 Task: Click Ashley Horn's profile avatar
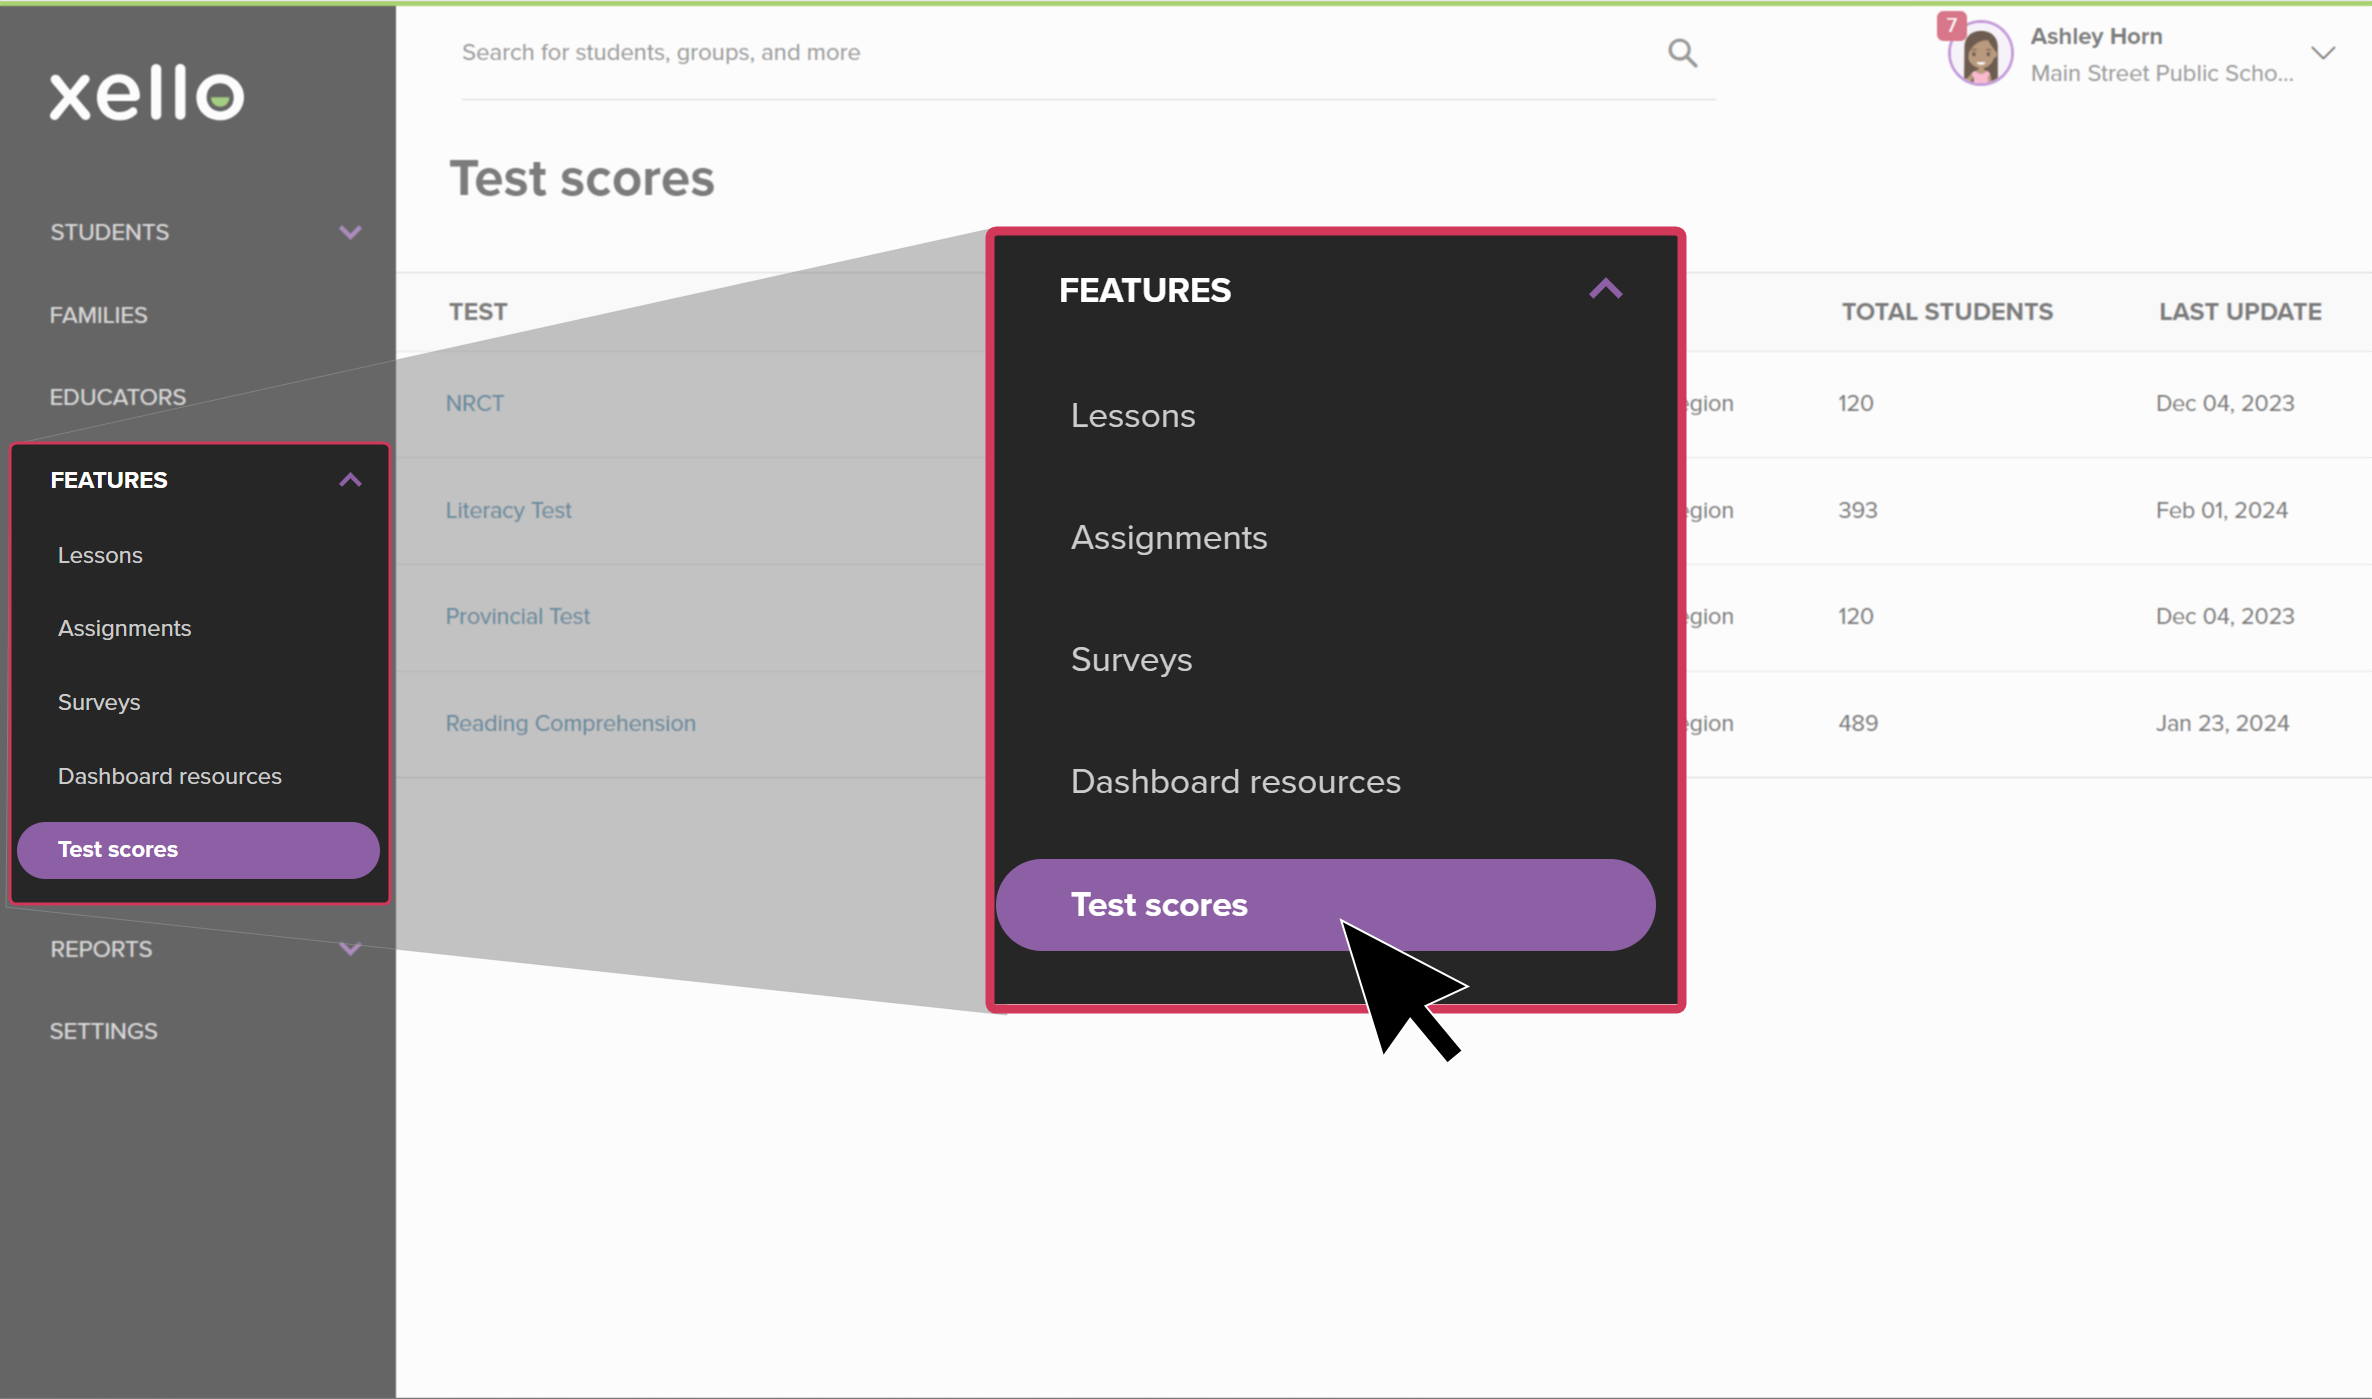point(1981,55)
